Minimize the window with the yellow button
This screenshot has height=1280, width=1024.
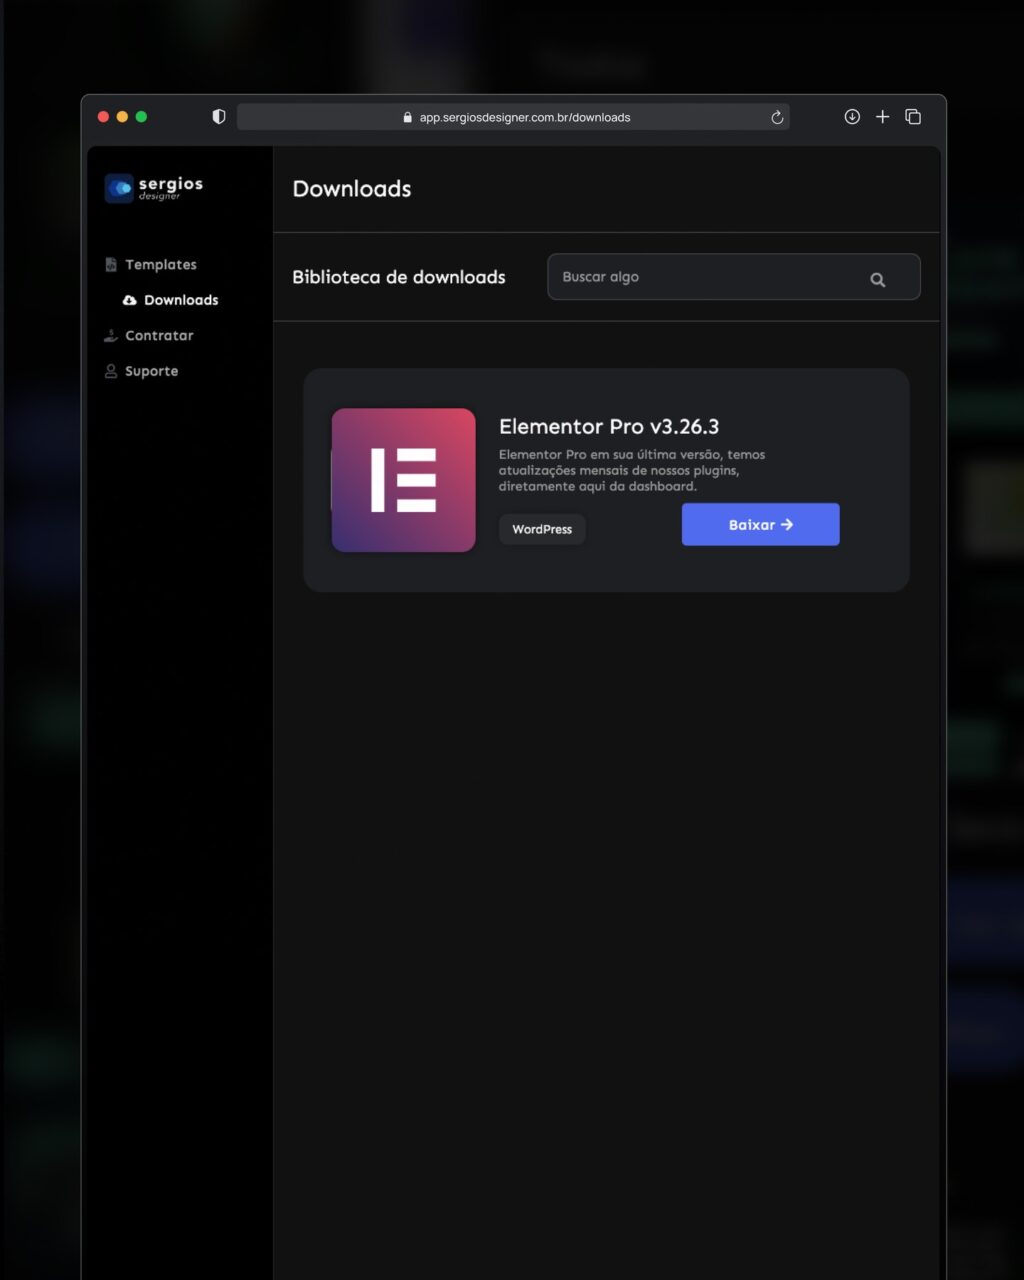click(x=122, y=117)
